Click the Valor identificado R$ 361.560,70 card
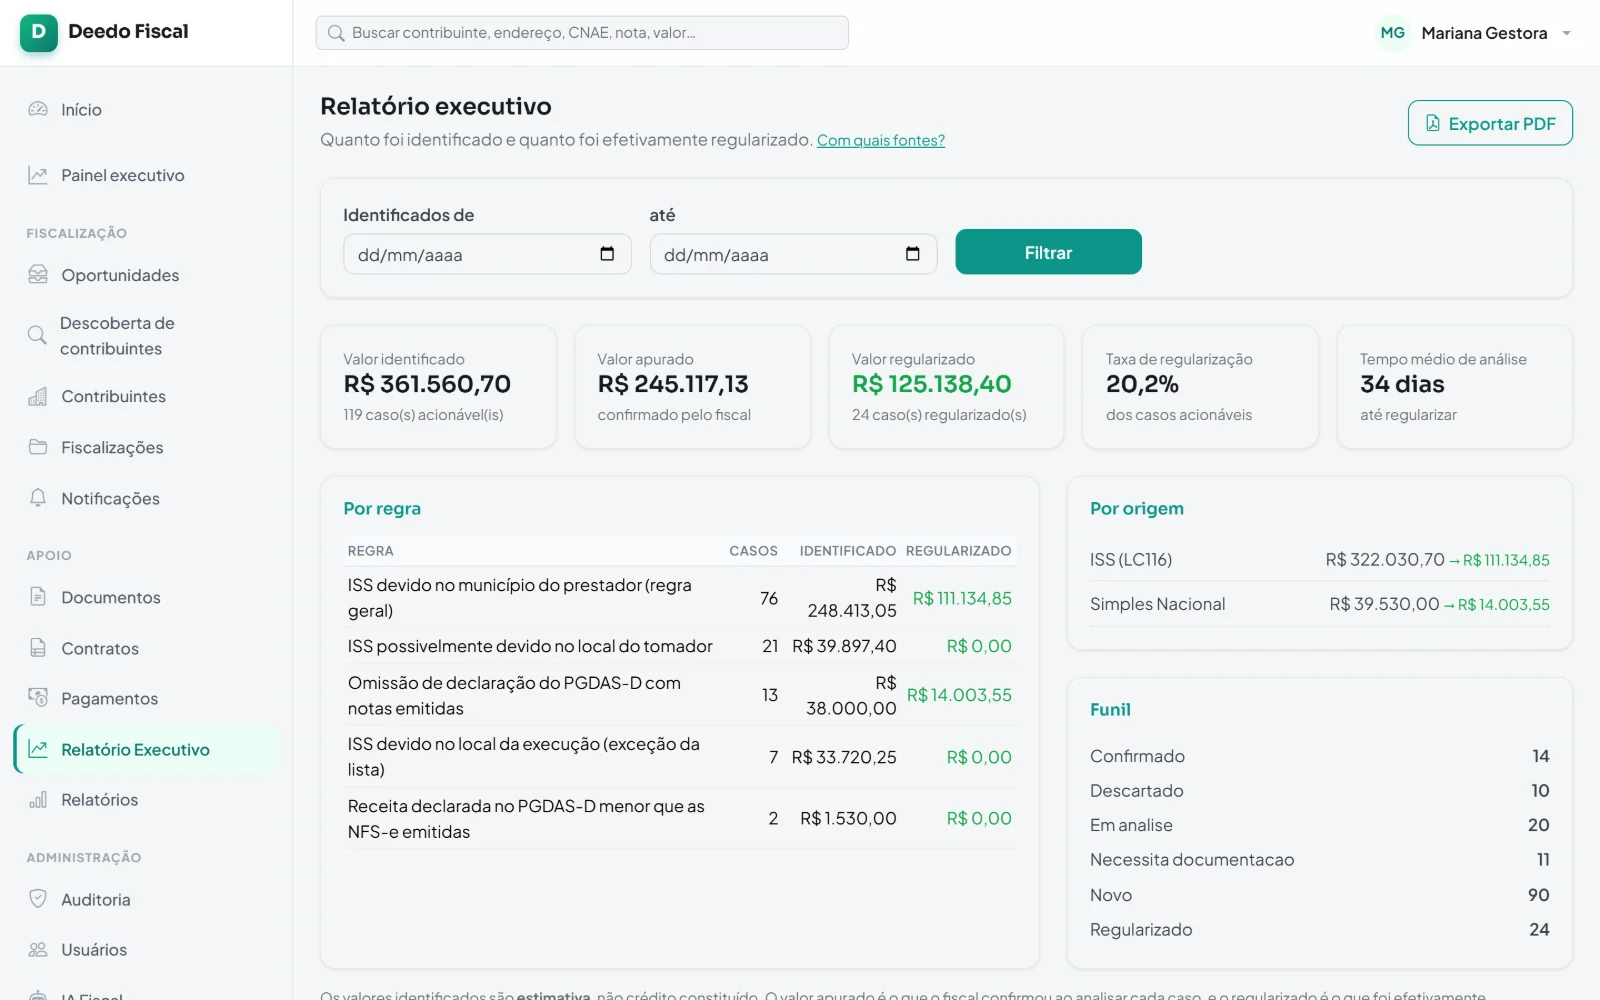 [x=438, y=387]
